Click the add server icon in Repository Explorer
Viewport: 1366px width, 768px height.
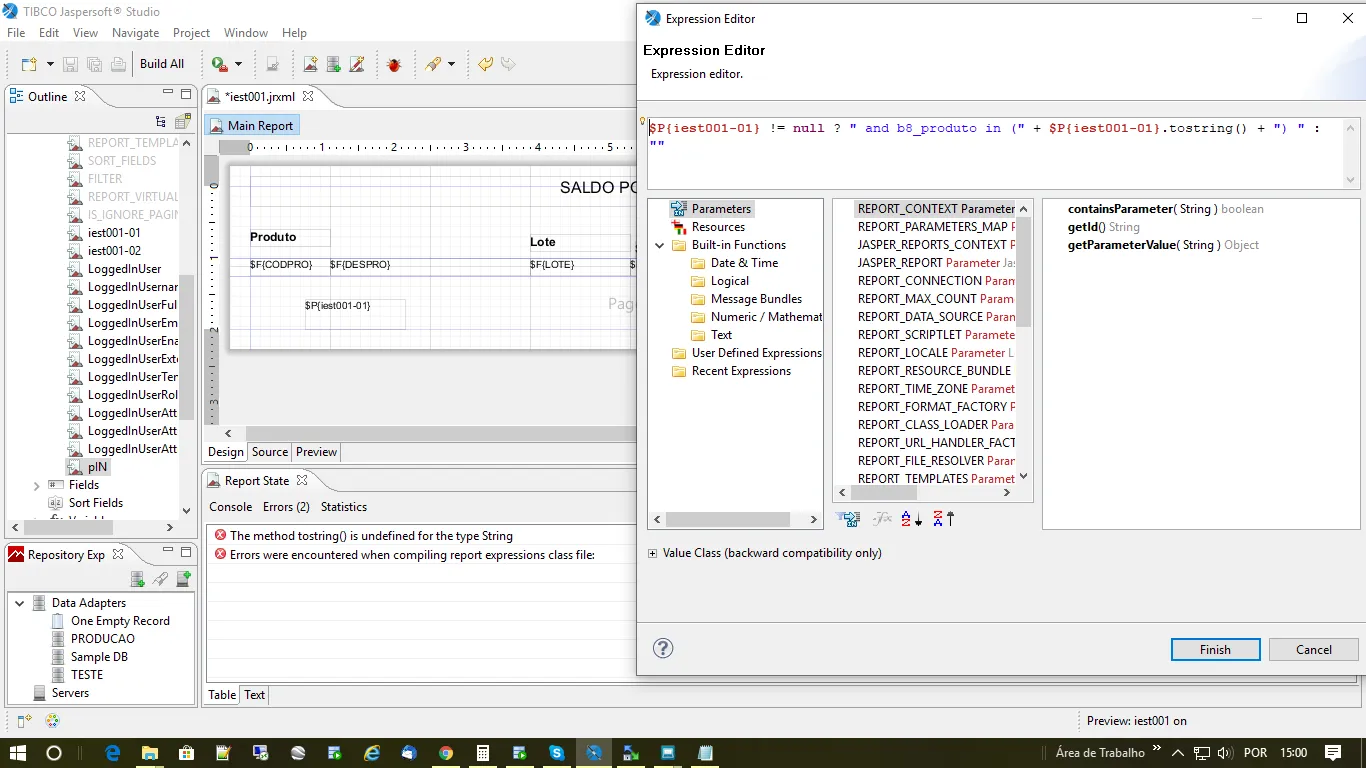pyautogui.click(x=183, y=579)
